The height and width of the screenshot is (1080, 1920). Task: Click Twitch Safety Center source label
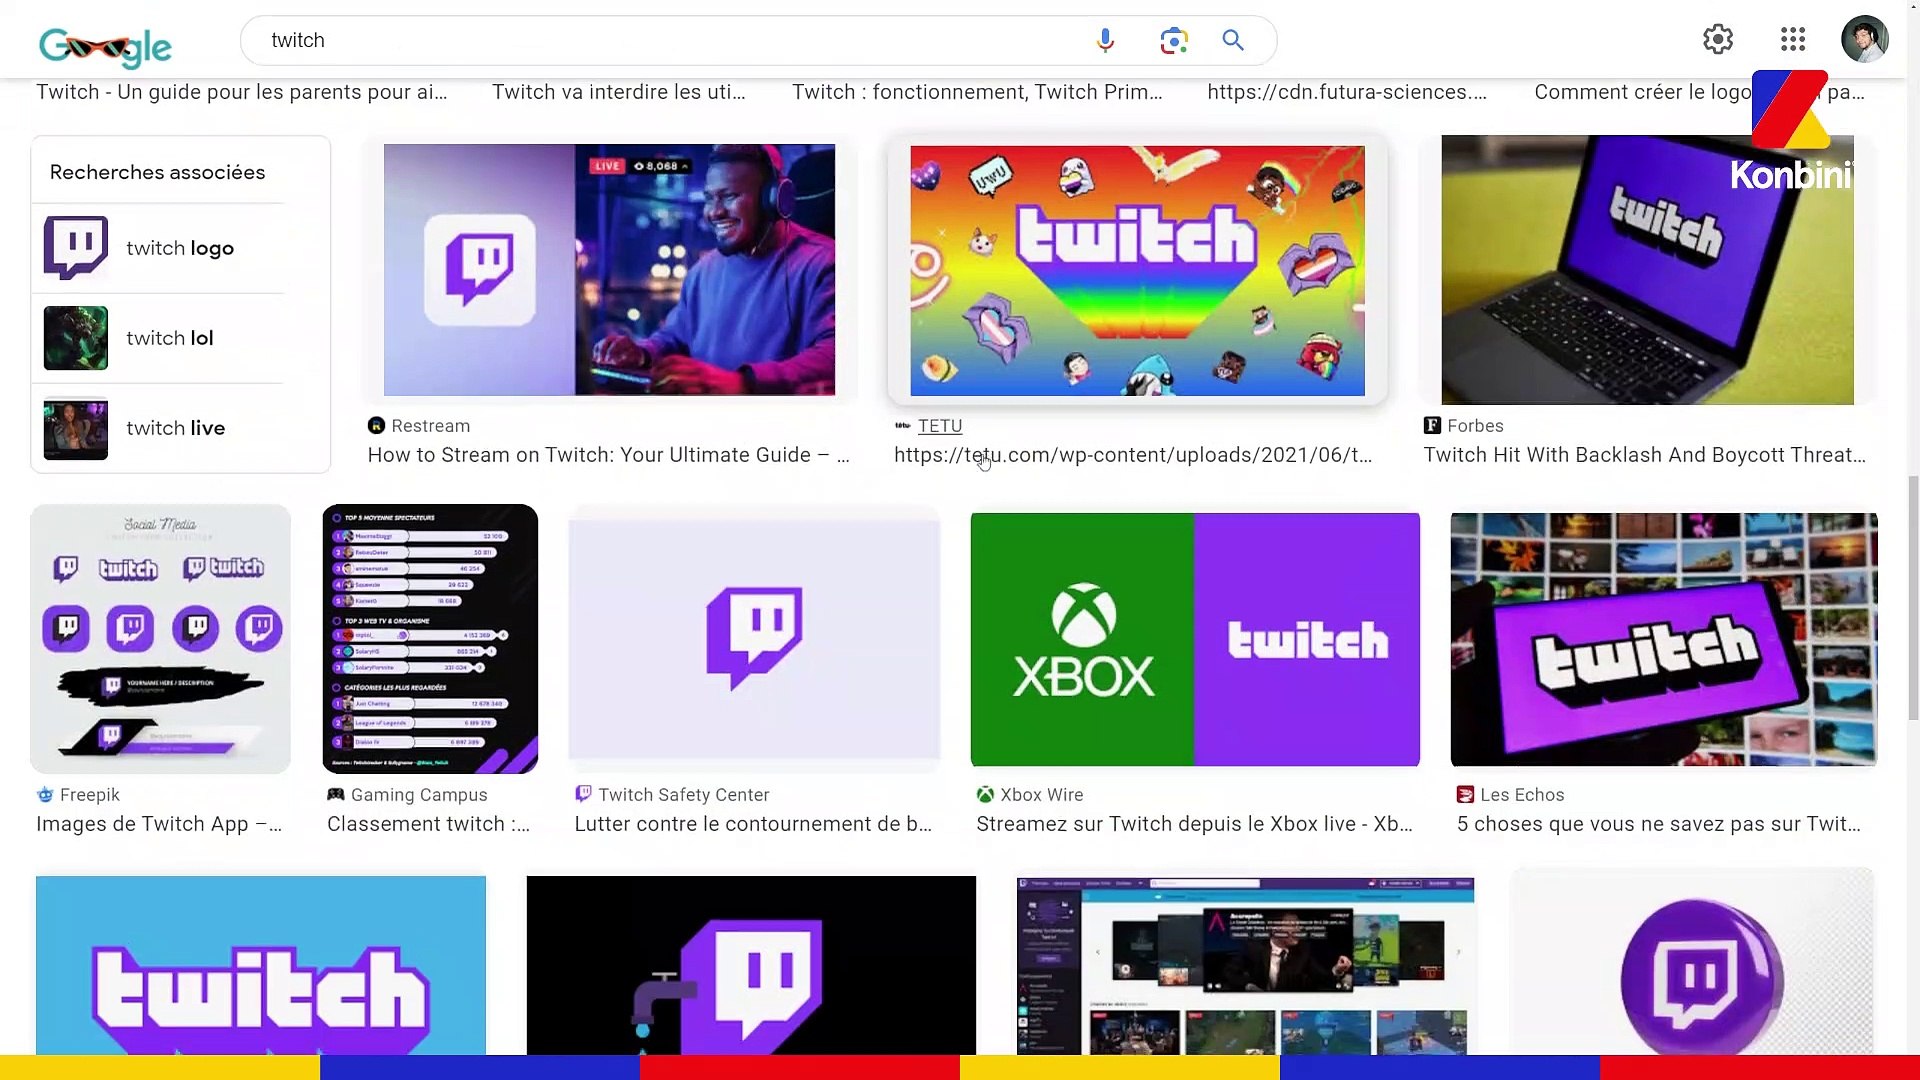[x=684, y=795]
